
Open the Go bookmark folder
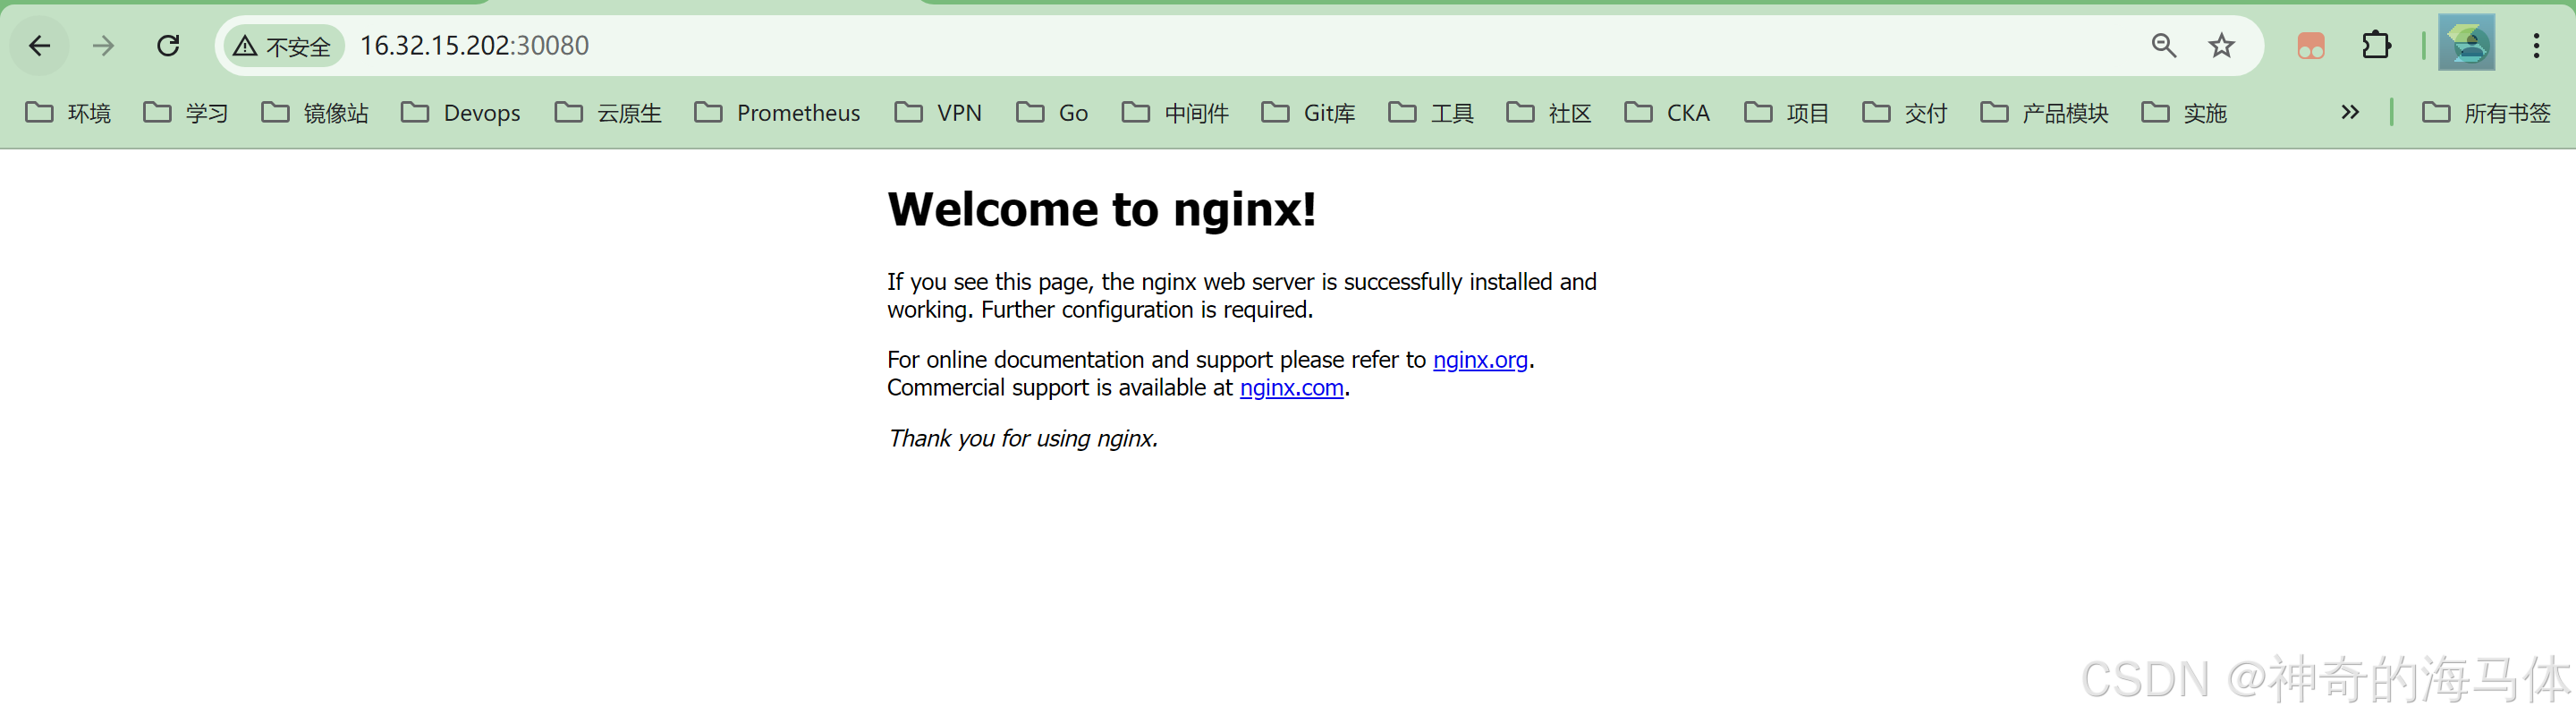click(1052, 113)
